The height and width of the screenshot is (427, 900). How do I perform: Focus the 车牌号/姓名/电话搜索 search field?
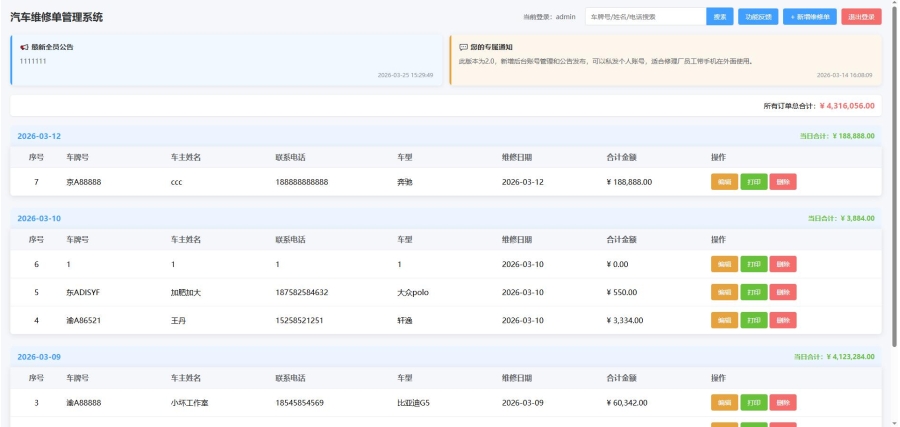644,17
